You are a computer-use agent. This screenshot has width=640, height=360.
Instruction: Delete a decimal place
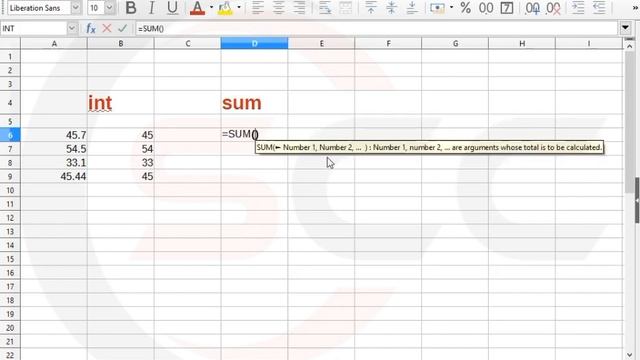tap(553, 8)
